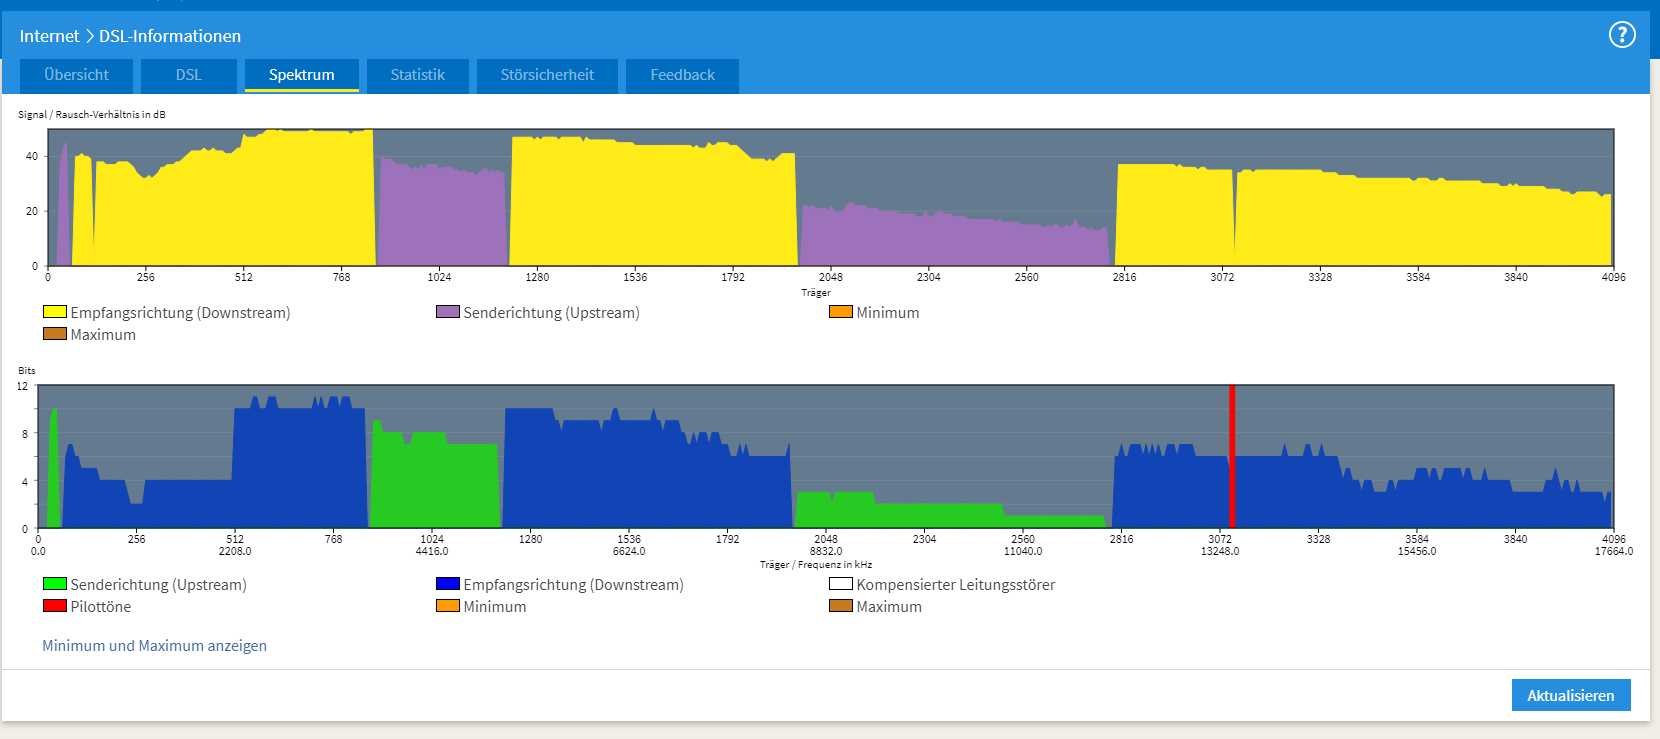
Task: Select the Spektrum tab
Action: (x=301, y=75)
